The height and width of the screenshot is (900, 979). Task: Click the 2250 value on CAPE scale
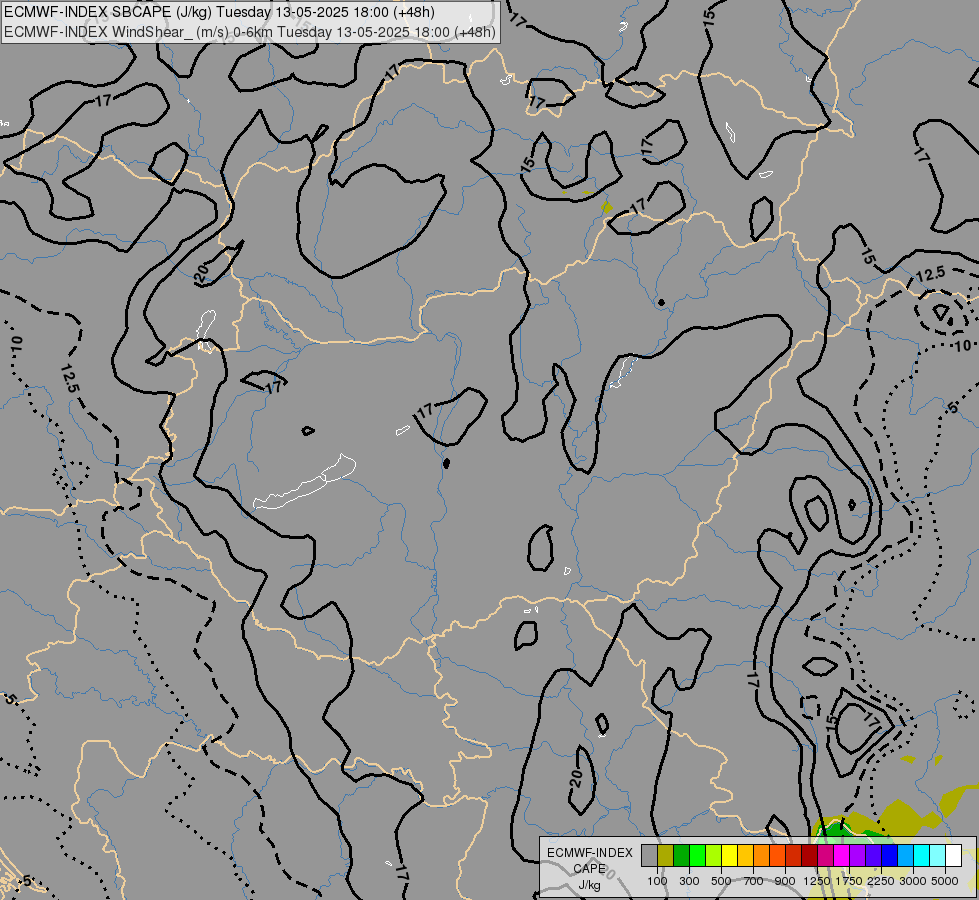click(x=881, y=881)
